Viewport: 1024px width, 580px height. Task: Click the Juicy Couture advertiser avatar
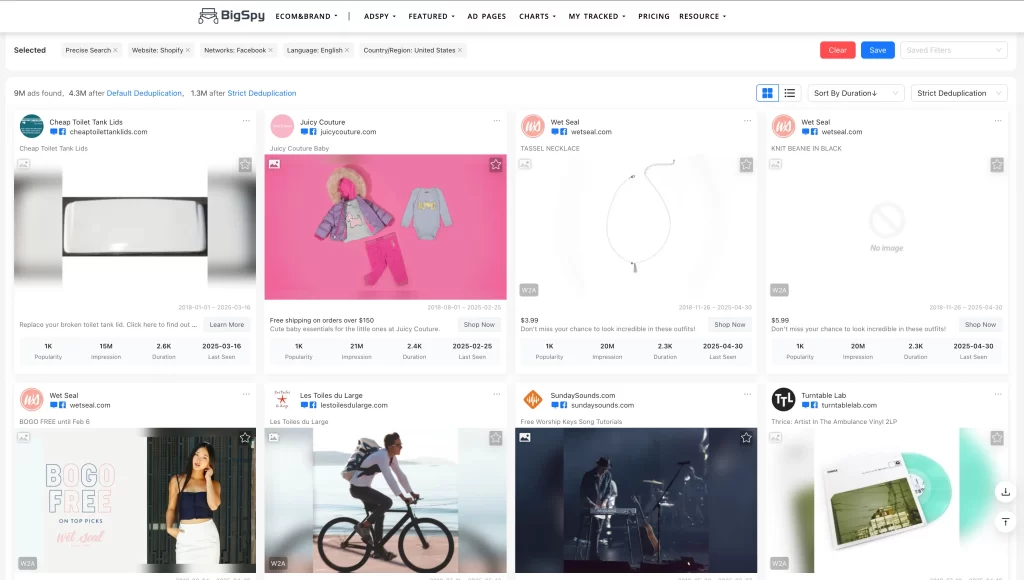[282, 126]
